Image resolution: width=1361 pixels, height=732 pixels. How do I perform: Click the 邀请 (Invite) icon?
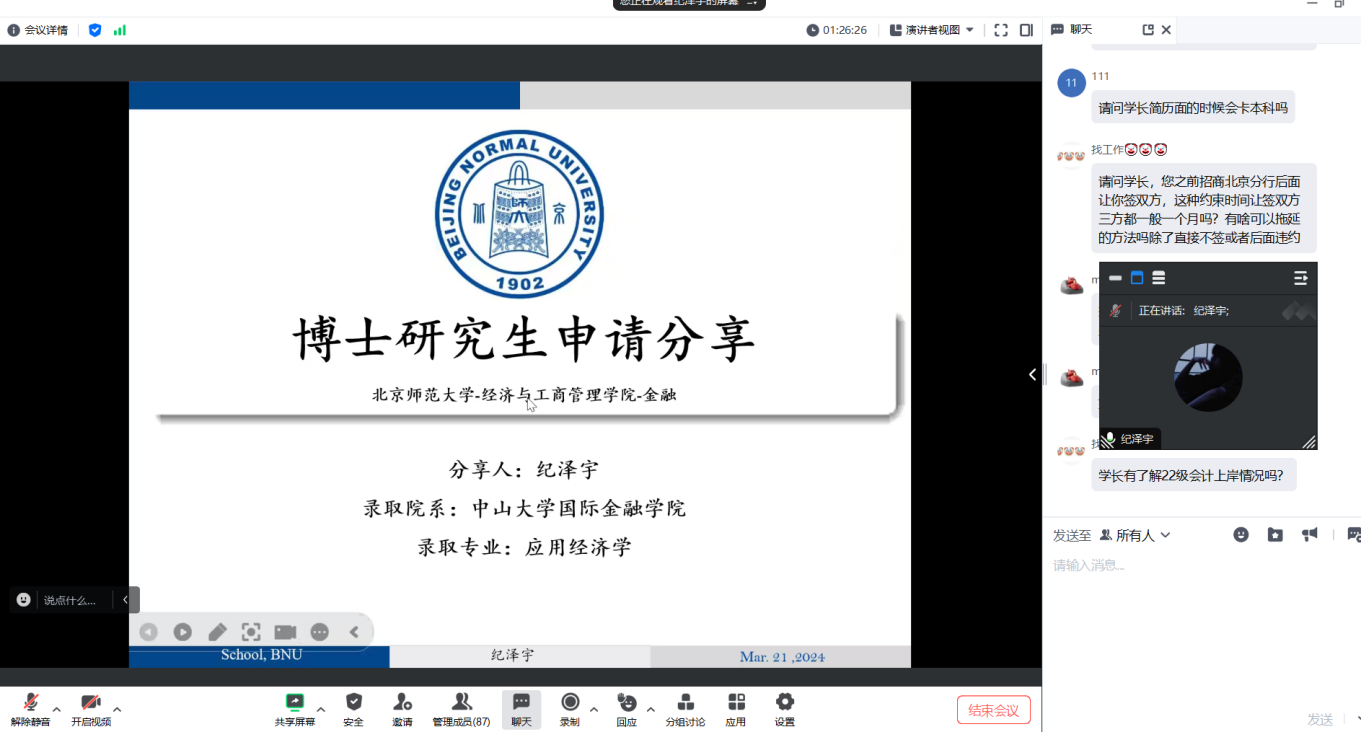[402, 709]
